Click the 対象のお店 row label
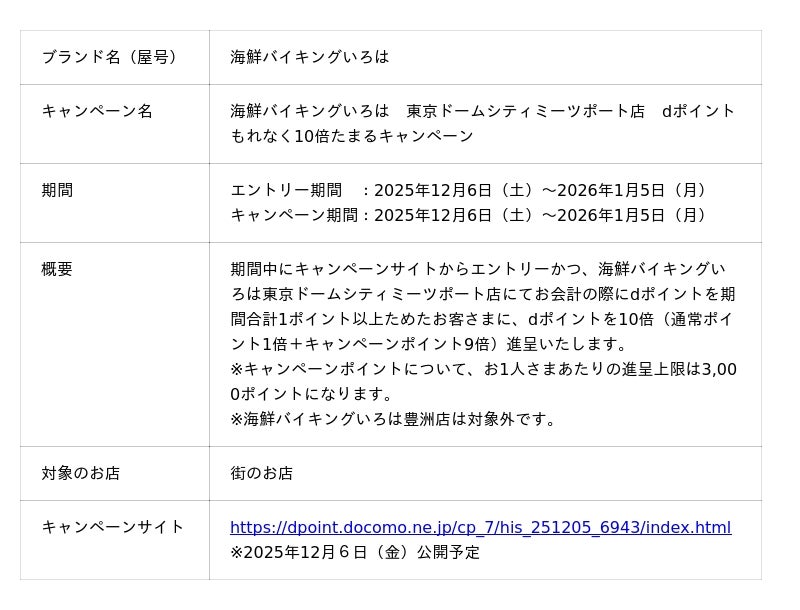This screenshot has width=800, height=610. [81, 473]
